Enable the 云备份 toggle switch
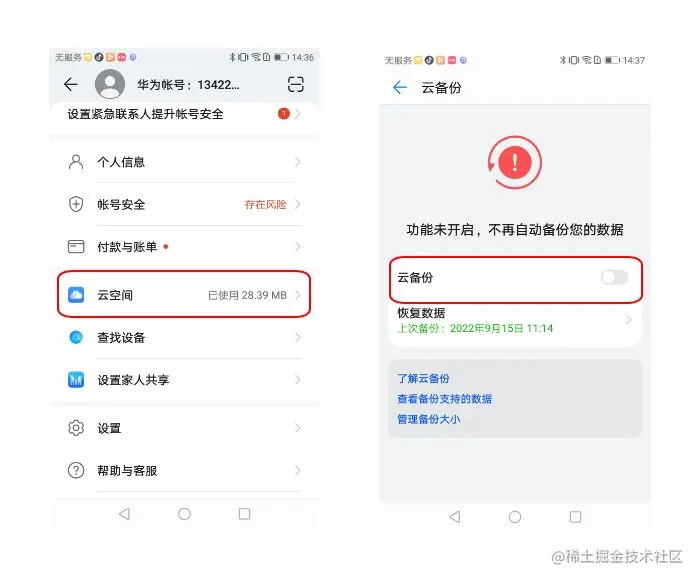 (615, 277)
